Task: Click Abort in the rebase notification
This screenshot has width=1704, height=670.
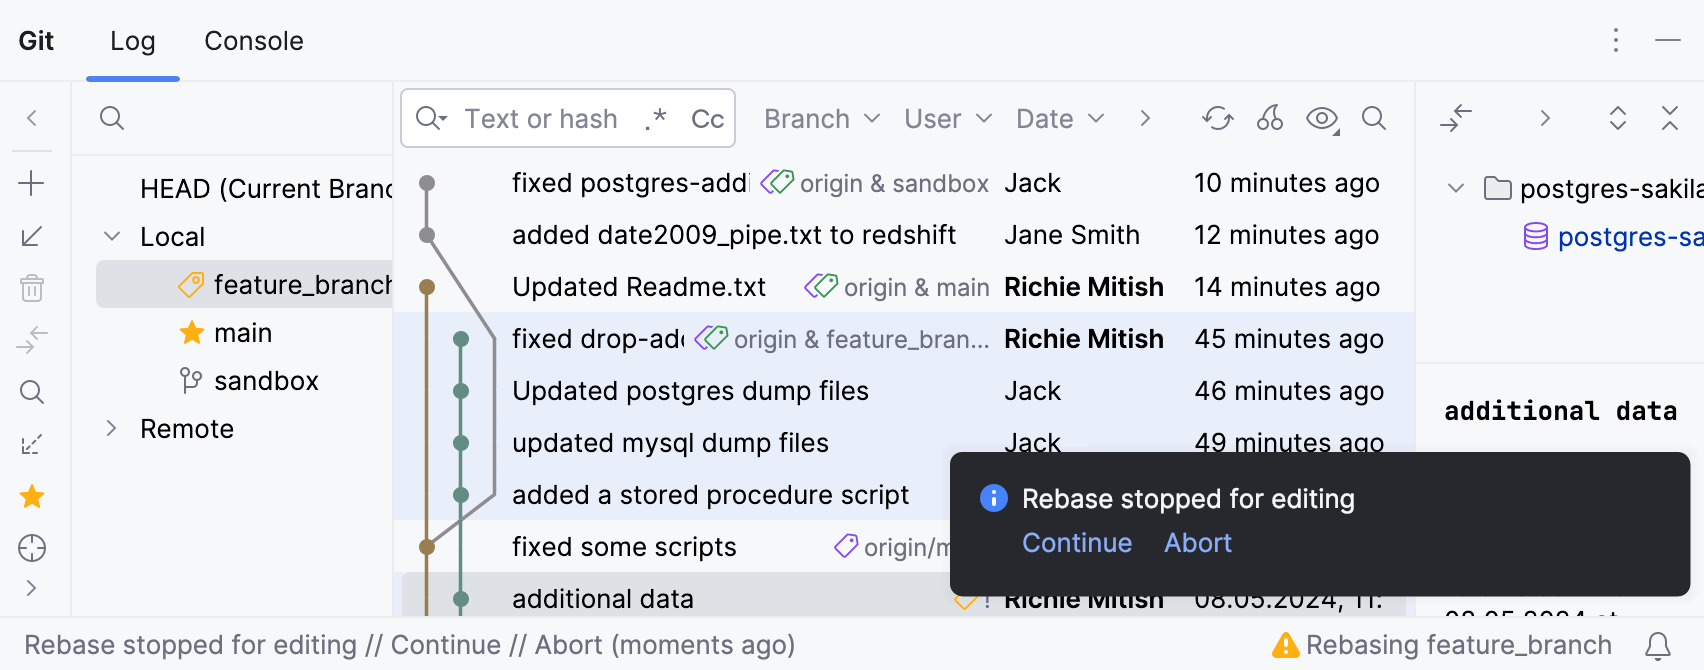Action: coord(1197,543)
